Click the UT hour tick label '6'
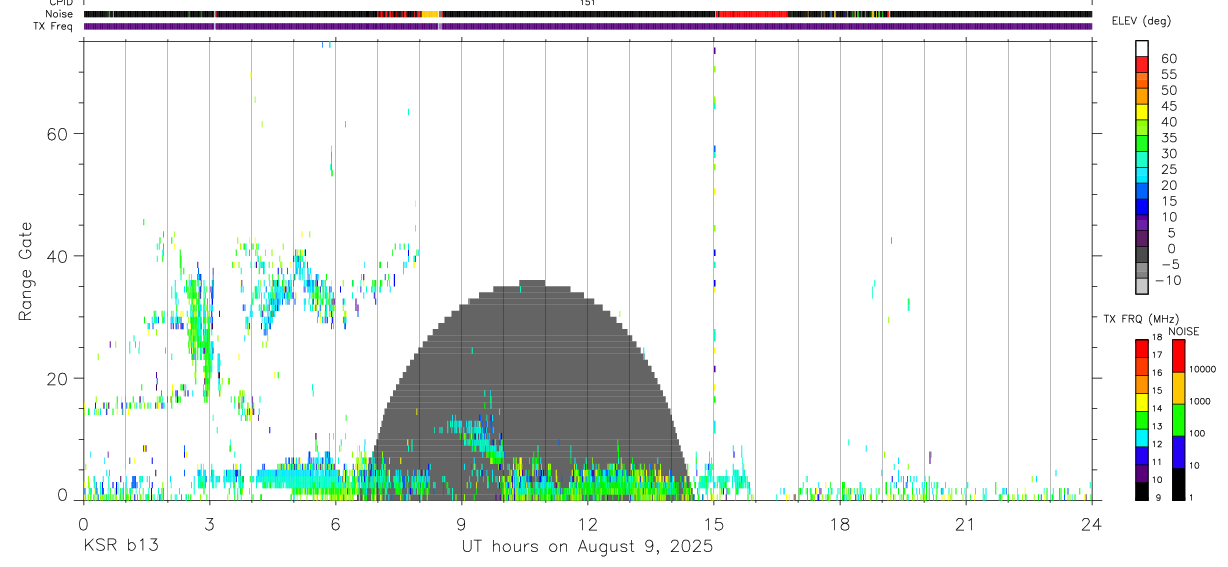 [x=335, y=524]
